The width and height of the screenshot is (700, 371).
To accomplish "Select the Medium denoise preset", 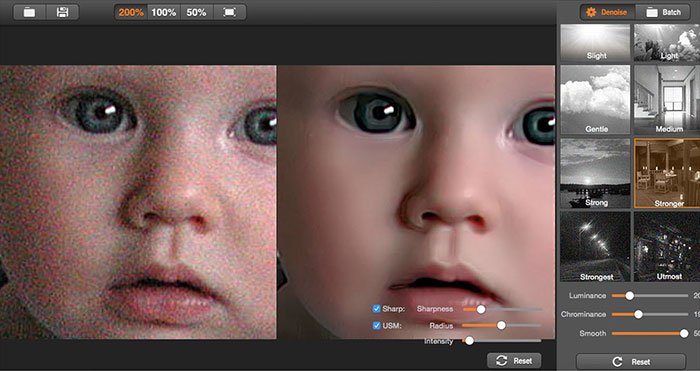I will tap(667, 100).
